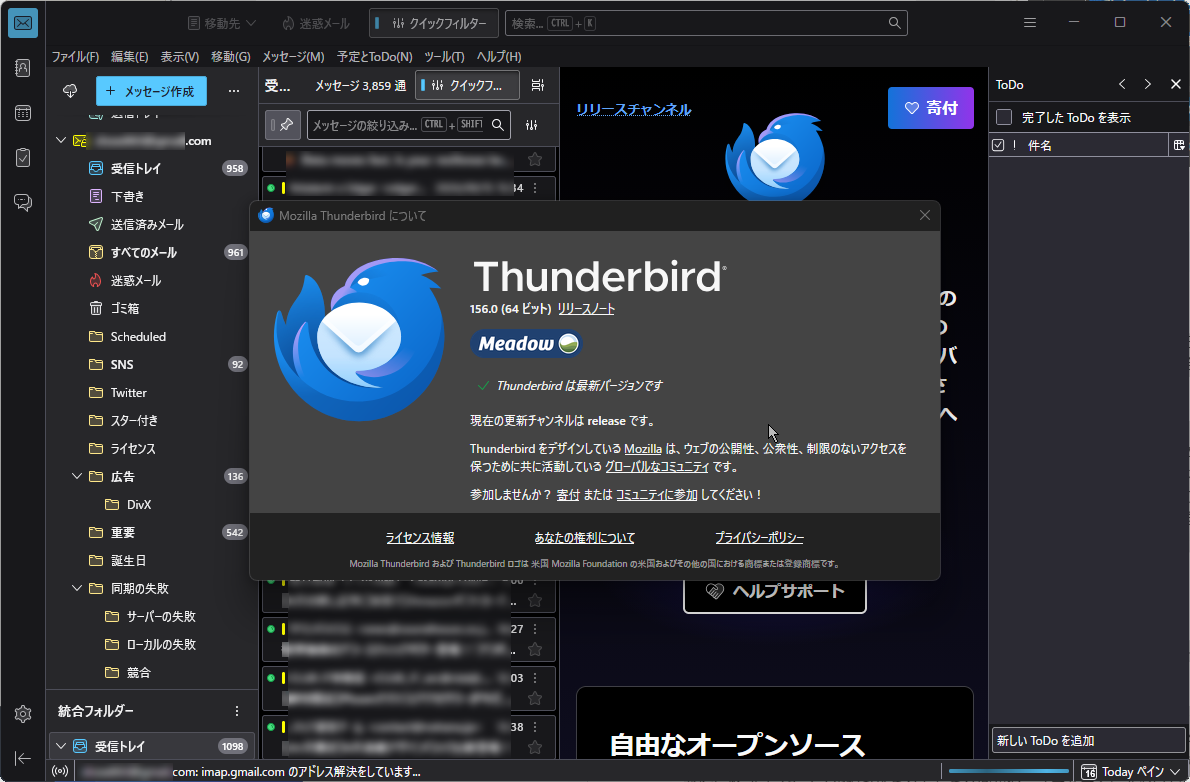
Task: Toggle the クイックフィルター button in top toolbar
Action: 434,24
